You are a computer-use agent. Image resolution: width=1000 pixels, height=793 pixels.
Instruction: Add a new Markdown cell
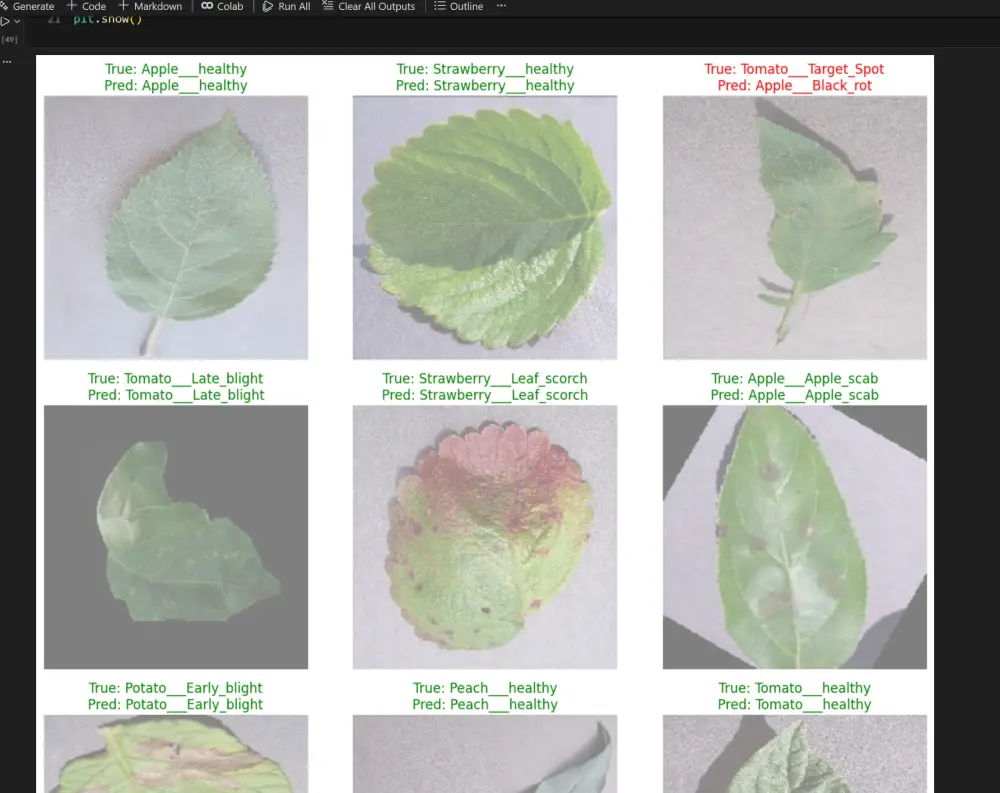tap(151, 6)
